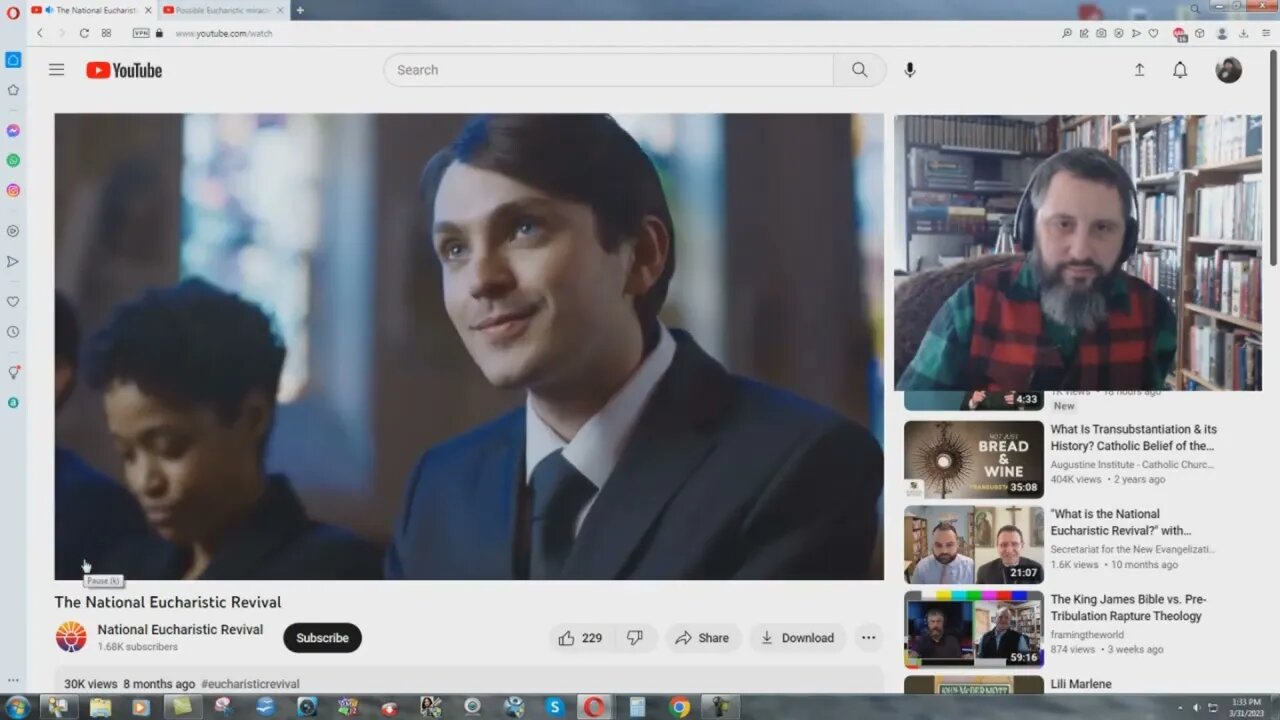The height and width of the screenshot is (720, 1280).
Task: Open the notifications bell
Action: 1180,70
